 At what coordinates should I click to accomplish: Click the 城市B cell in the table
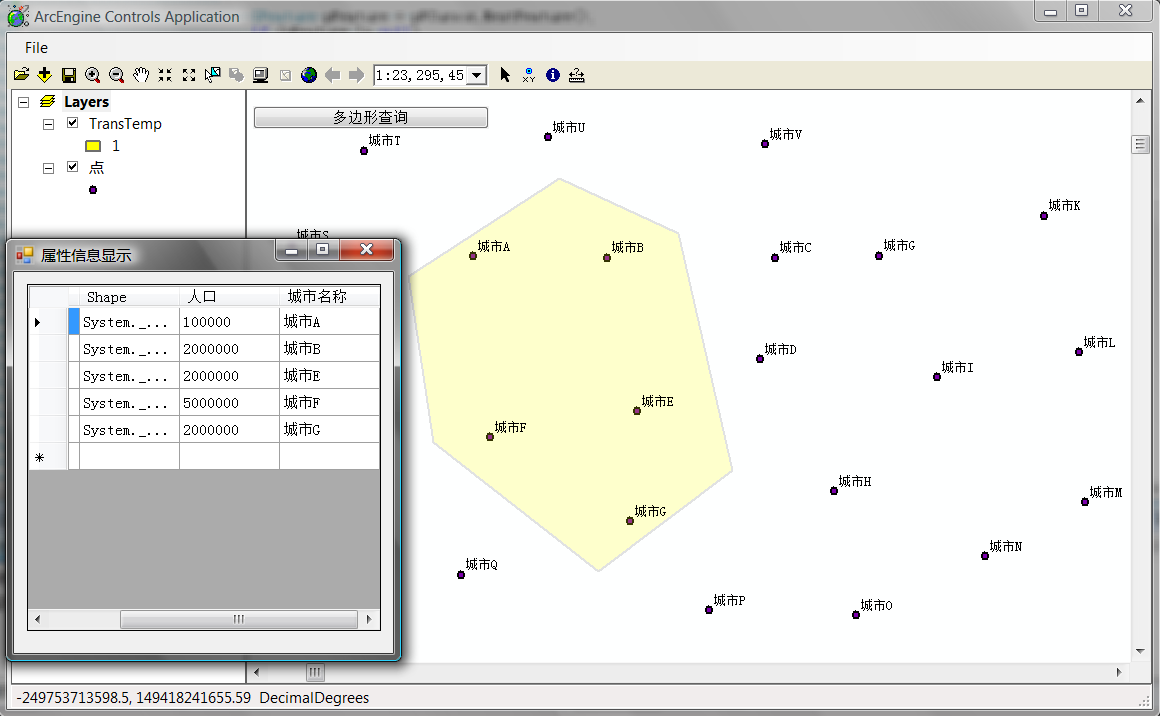point(328,349)
